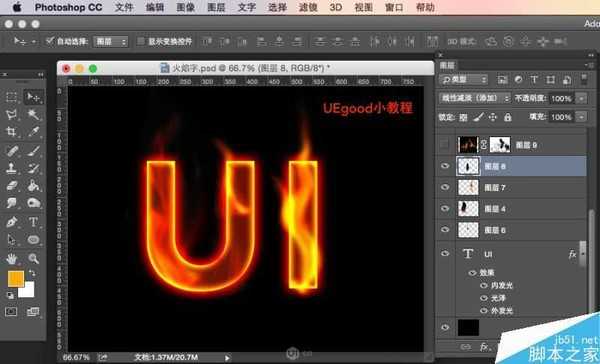The image size is (600, 364).
Task: Show the hidden 图层 9 layer
Action: coord(445,145)
